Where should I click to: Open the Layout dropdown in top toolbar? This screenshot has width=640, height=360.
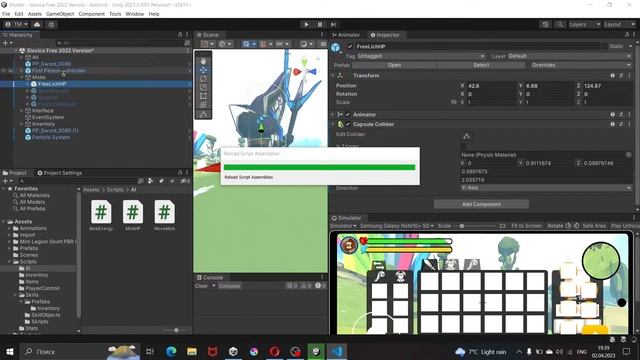[619, 24]
